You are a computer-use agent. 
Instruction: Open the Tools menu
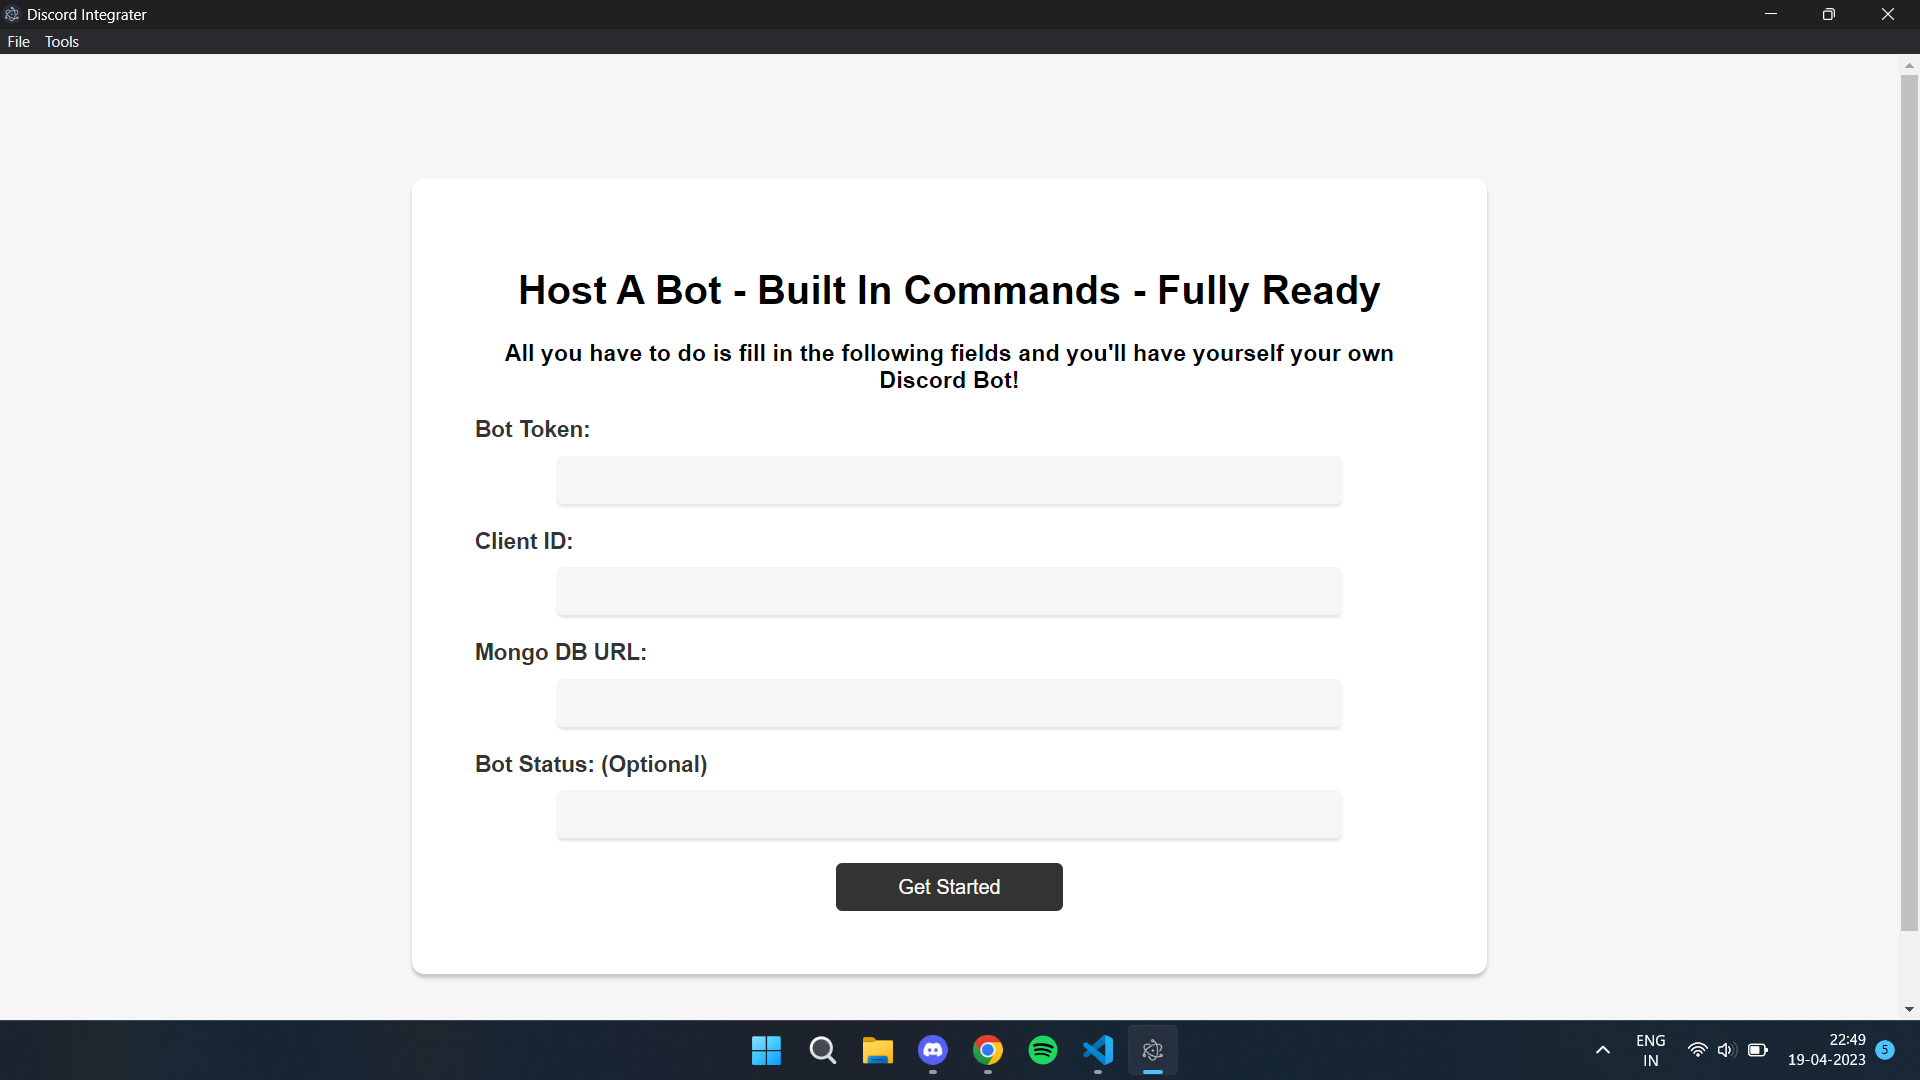61,41
